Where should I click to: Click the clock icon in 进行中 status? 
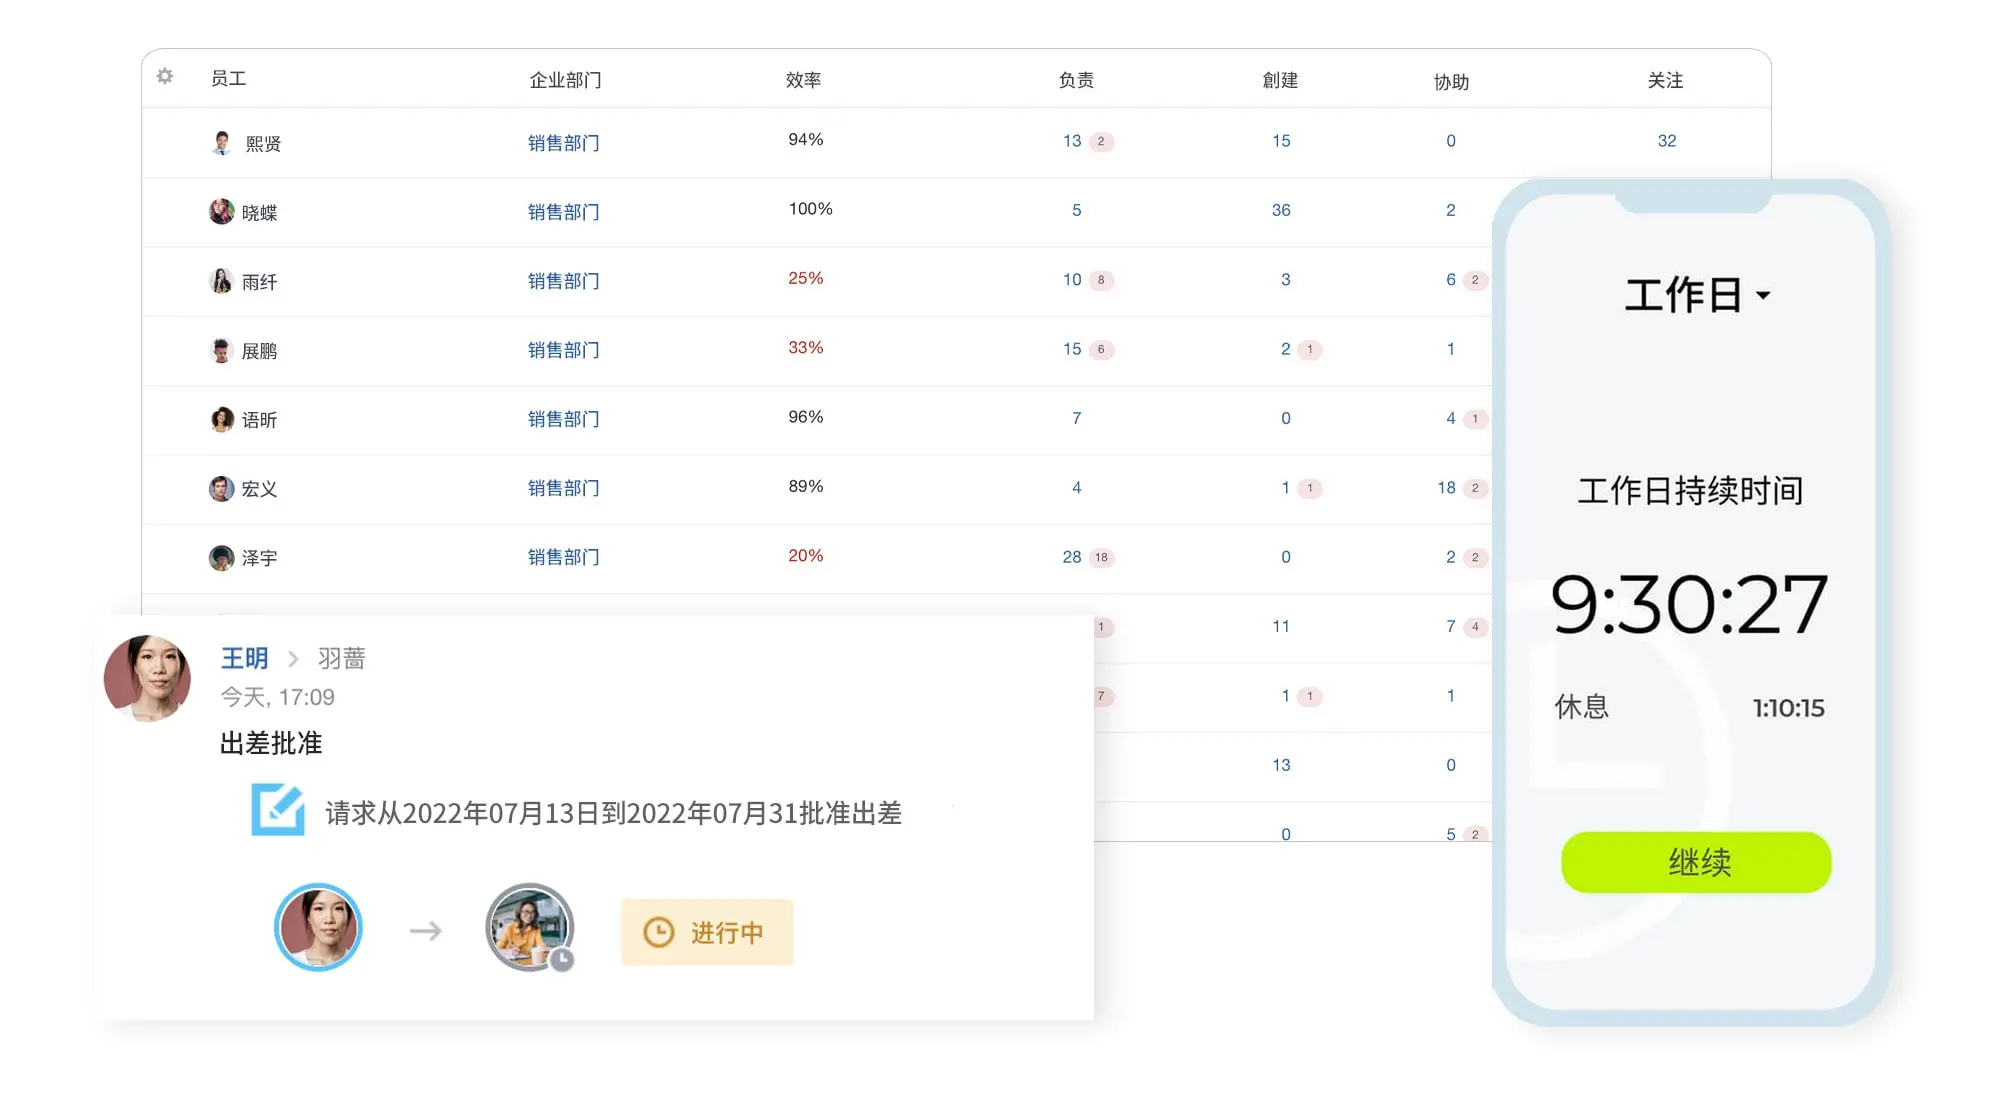point(658,932)
